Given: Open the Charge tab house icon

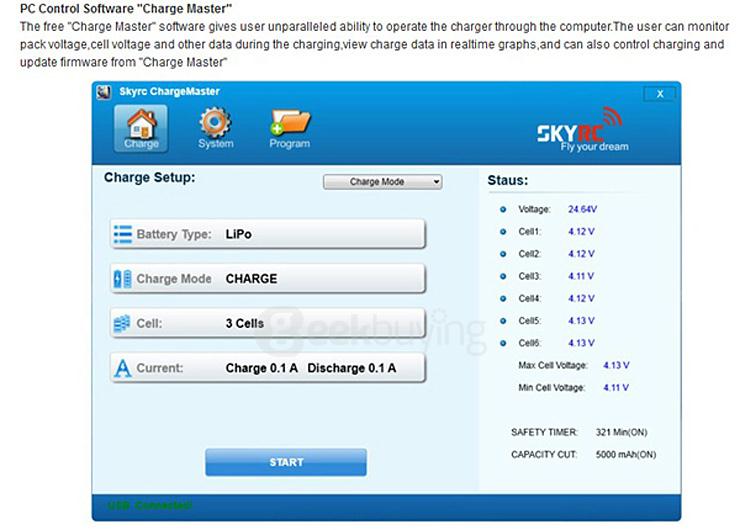Looking at the screenshot, I should click(141, 128).
